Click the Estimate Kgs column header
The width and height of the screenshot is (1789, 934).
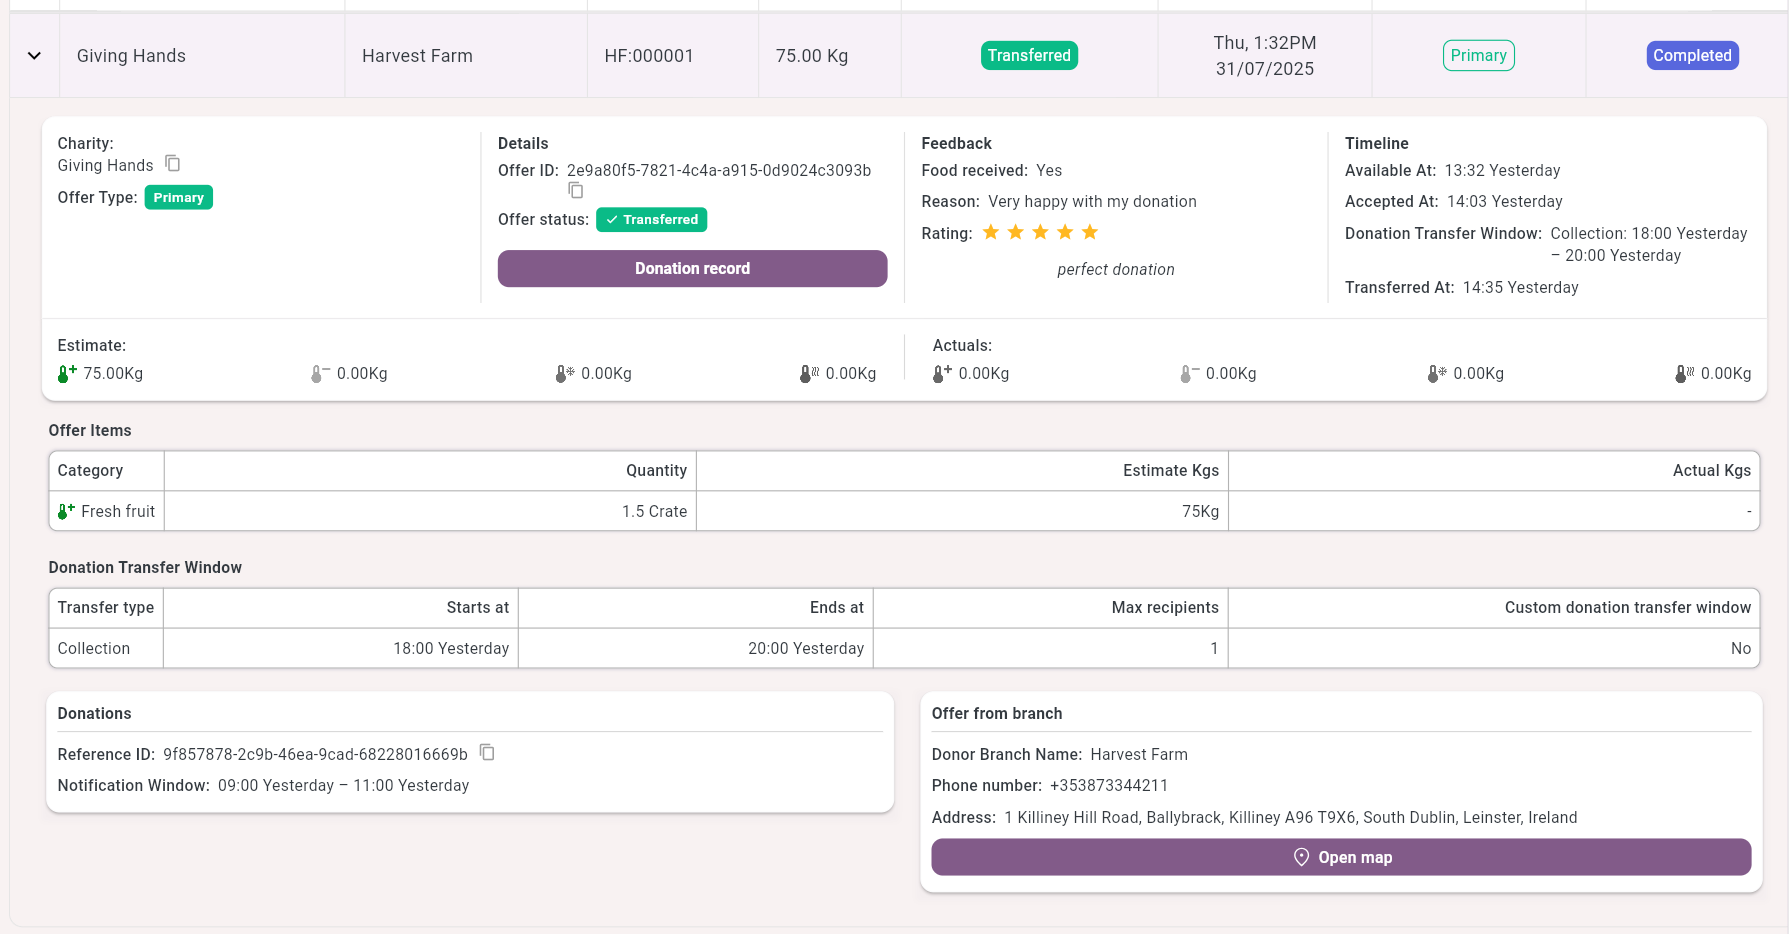coord(1170,470)
